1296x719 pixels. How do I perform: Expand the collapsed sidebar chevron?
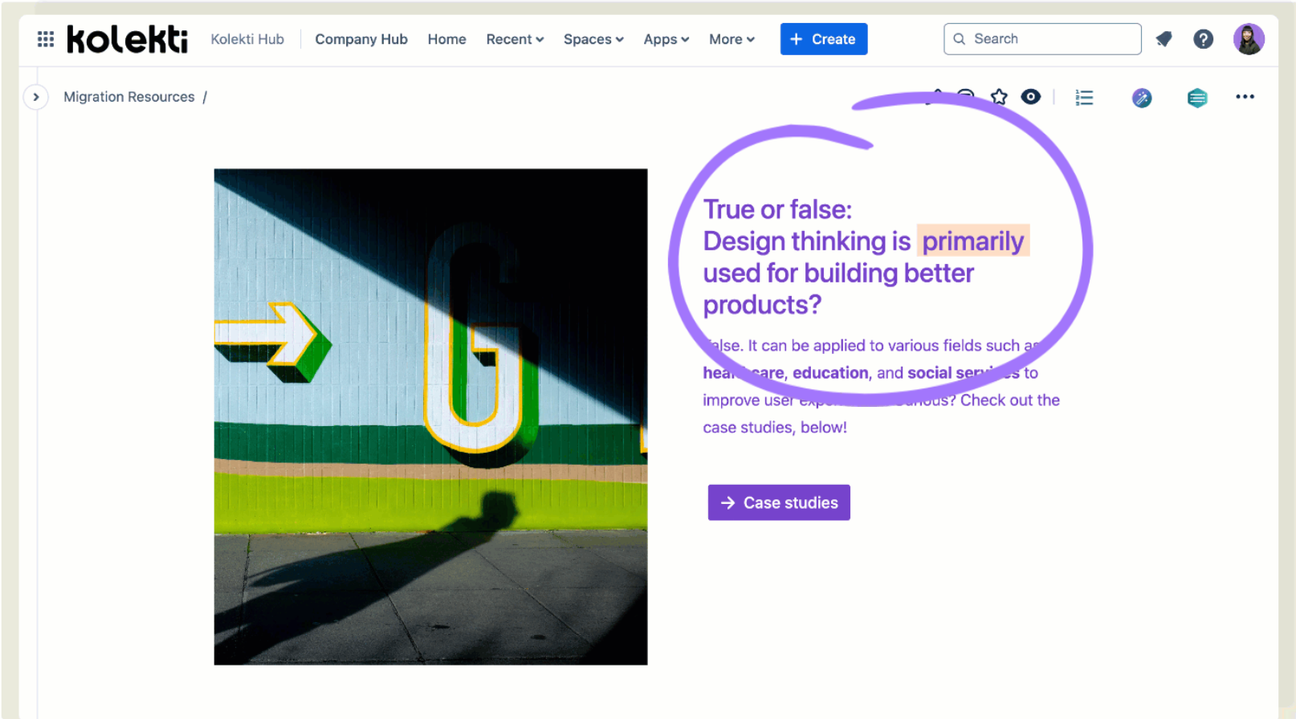pyautogui.click(x=36, y=96)
